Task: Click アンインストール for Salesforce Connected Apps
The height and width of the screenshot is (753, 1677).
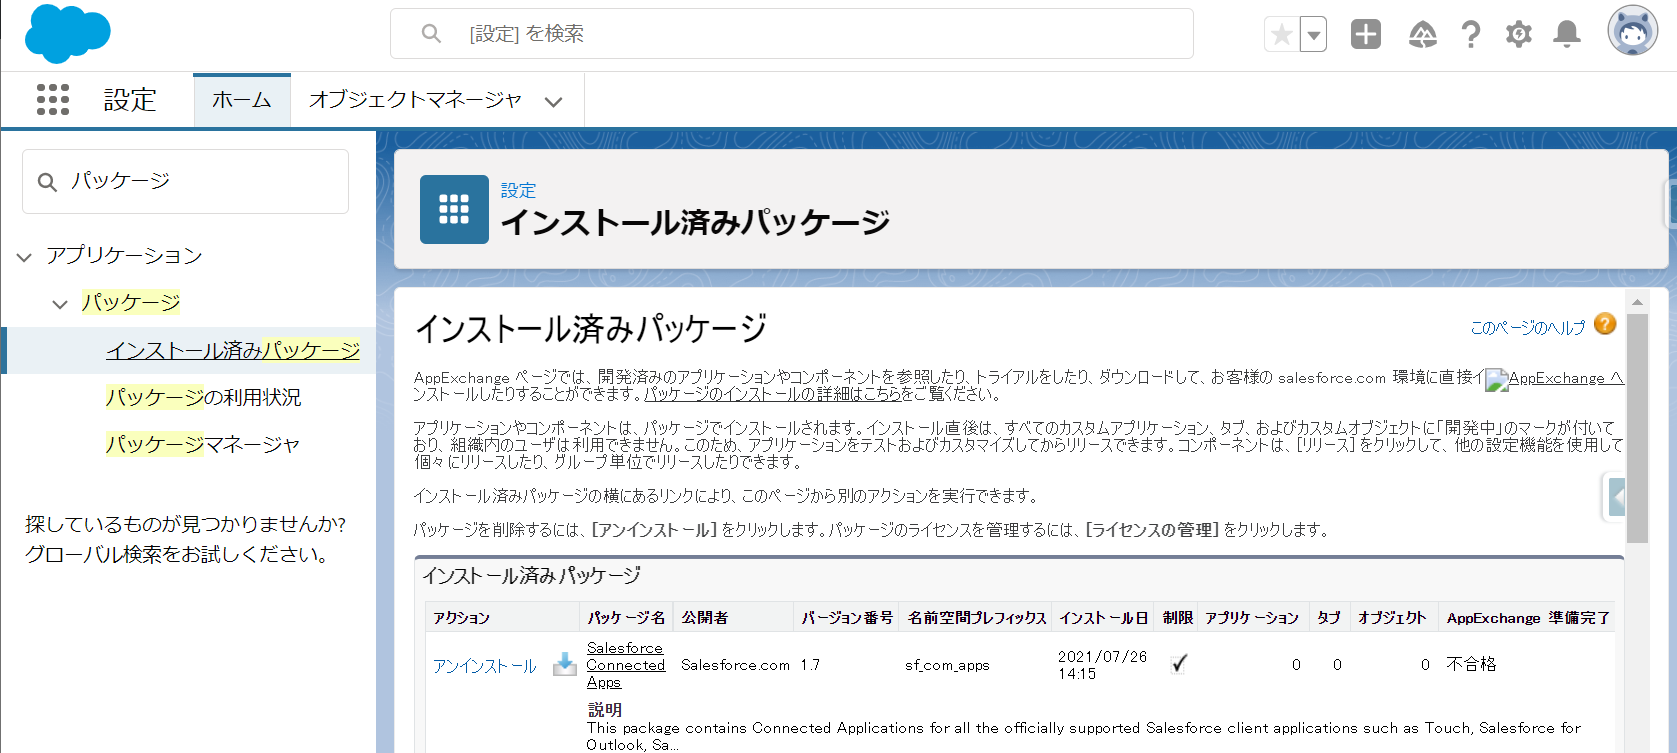Action: coord(484,666)
